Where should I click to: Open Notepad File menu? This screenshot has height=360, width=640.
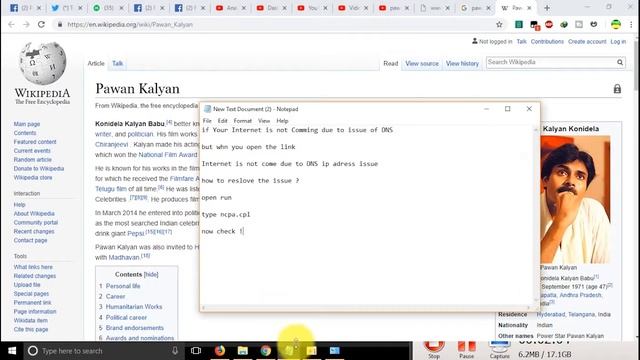pos(207,121)
